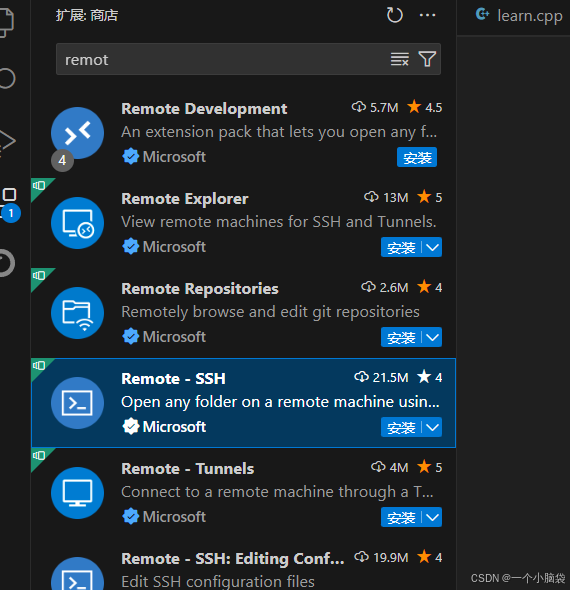570x590 pixels.
Task: Click the Remote - SSH extension icon
Action: pos(78,403)
